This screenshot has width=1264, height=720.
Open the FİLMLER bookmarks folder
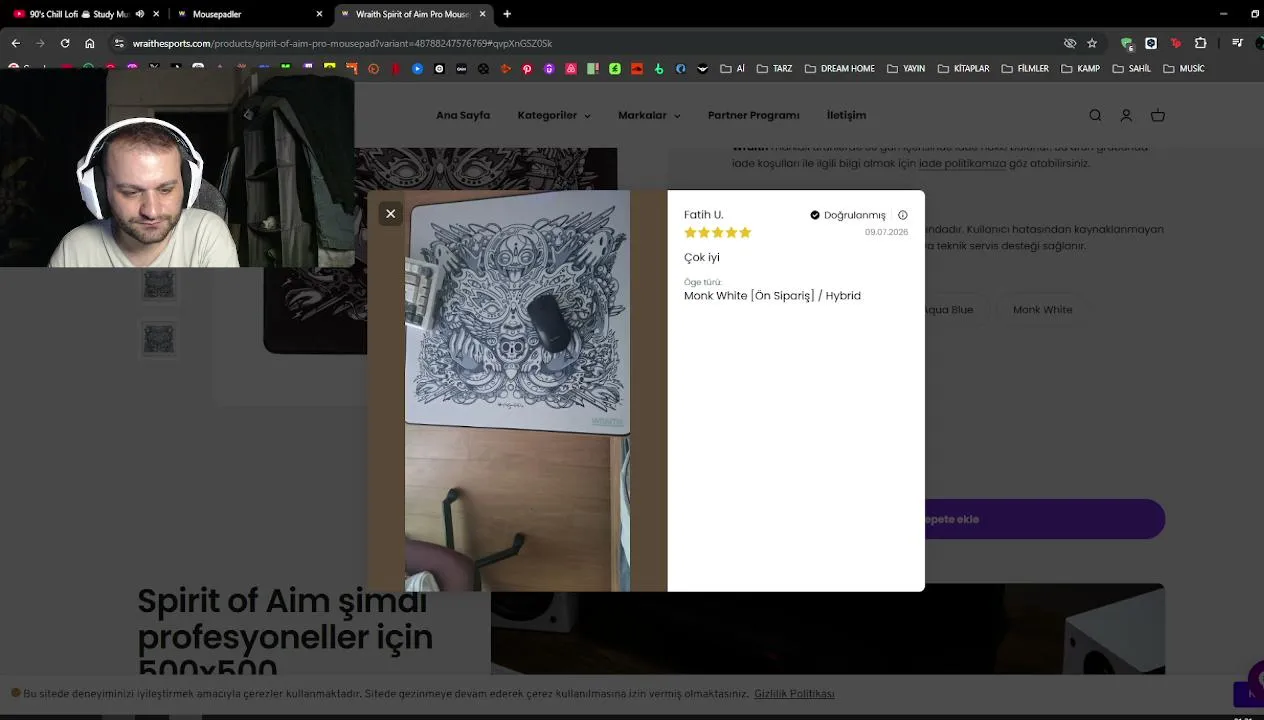1025,68
